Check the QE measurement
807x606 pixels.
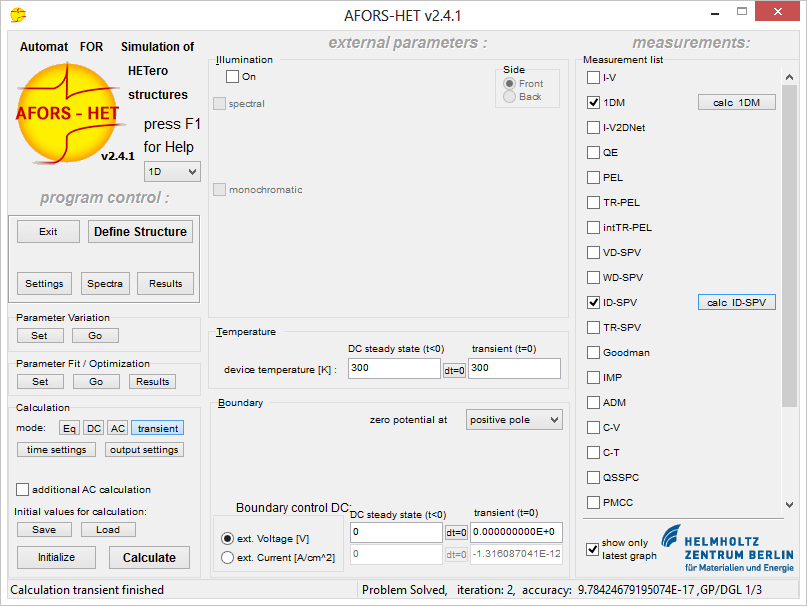click(x=593, y=152)
